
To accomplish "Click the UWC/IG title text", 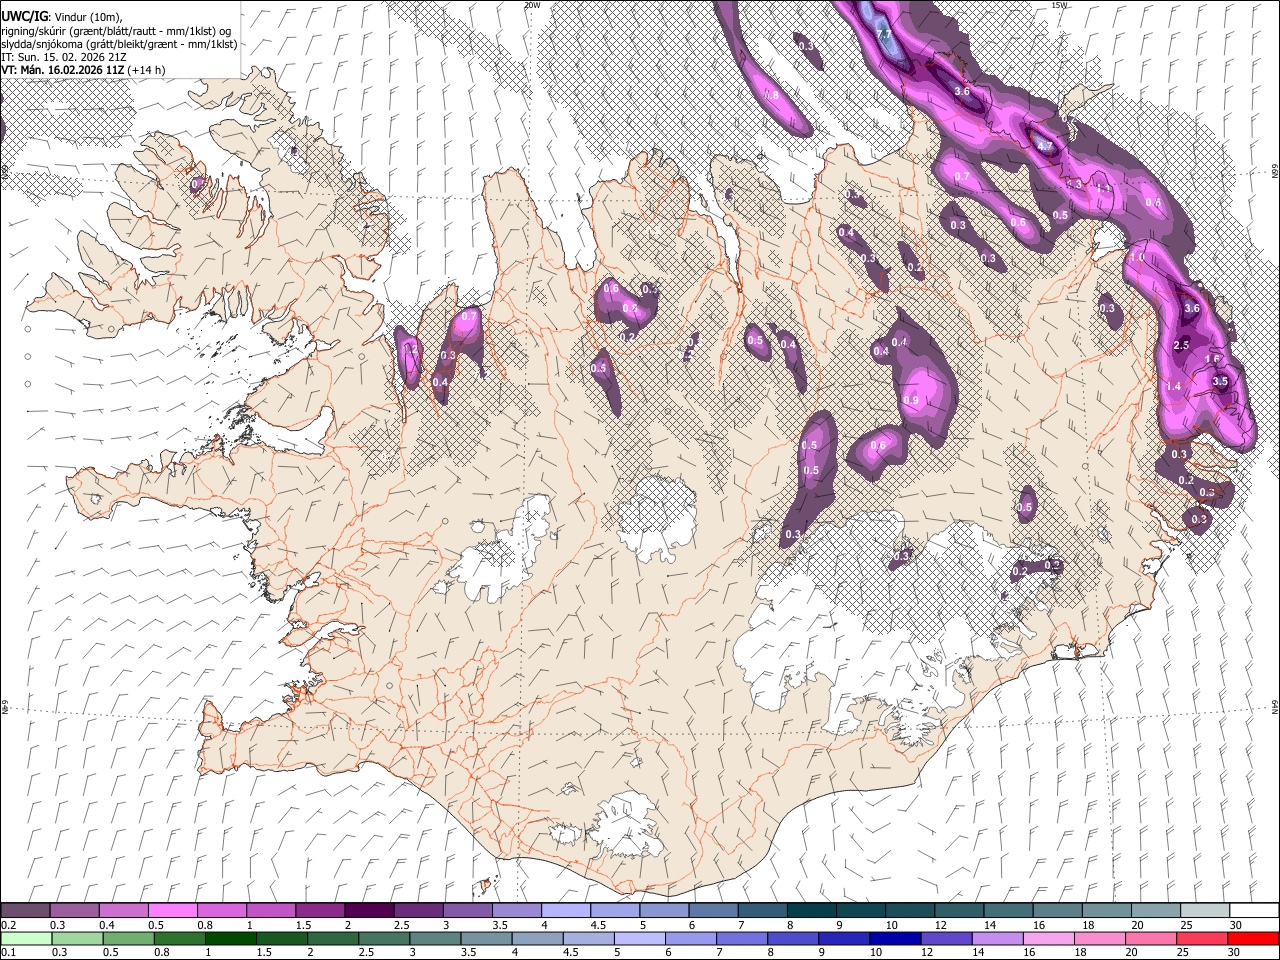I will point(23,15).
